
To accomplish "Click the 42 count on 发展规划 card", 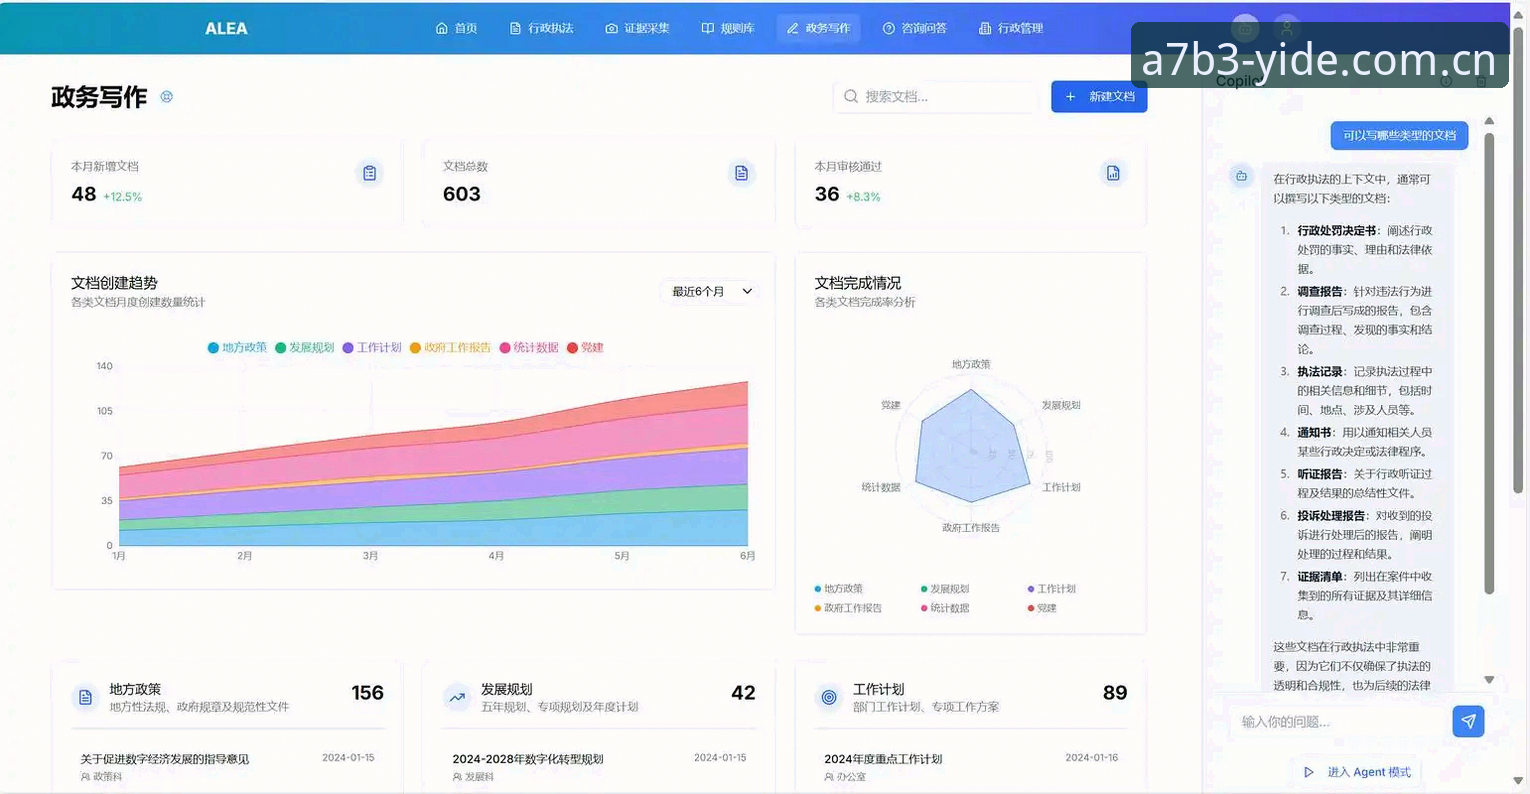I will 743,693.
